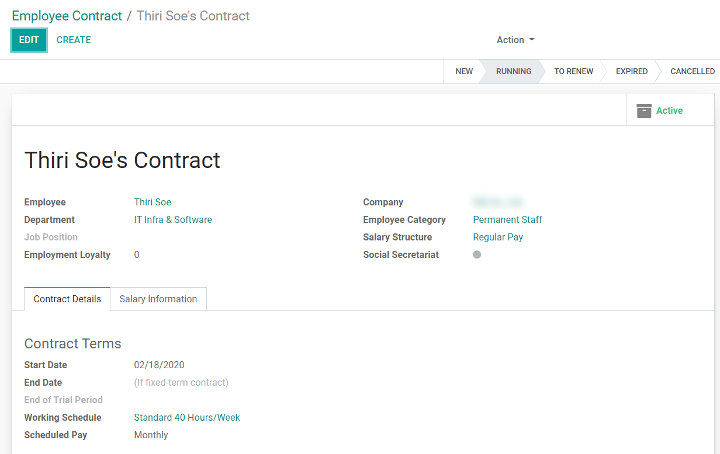Click the CREATE button
Viewport: 720px width, 454px height.
73,40
